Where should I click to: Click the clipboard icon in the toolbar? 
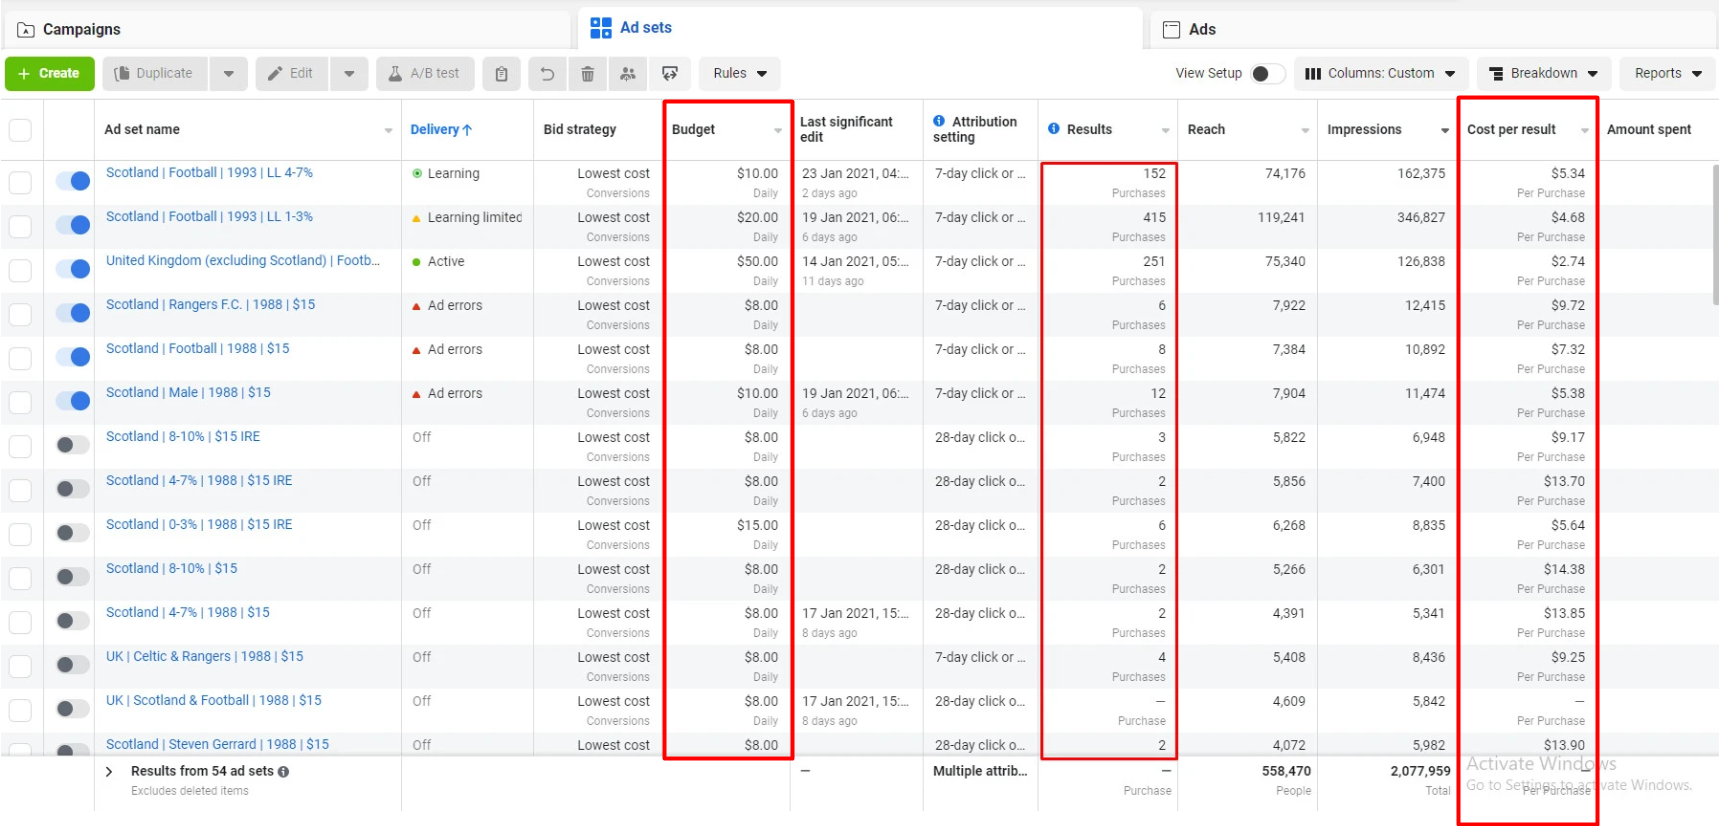(x=501, y=74)
